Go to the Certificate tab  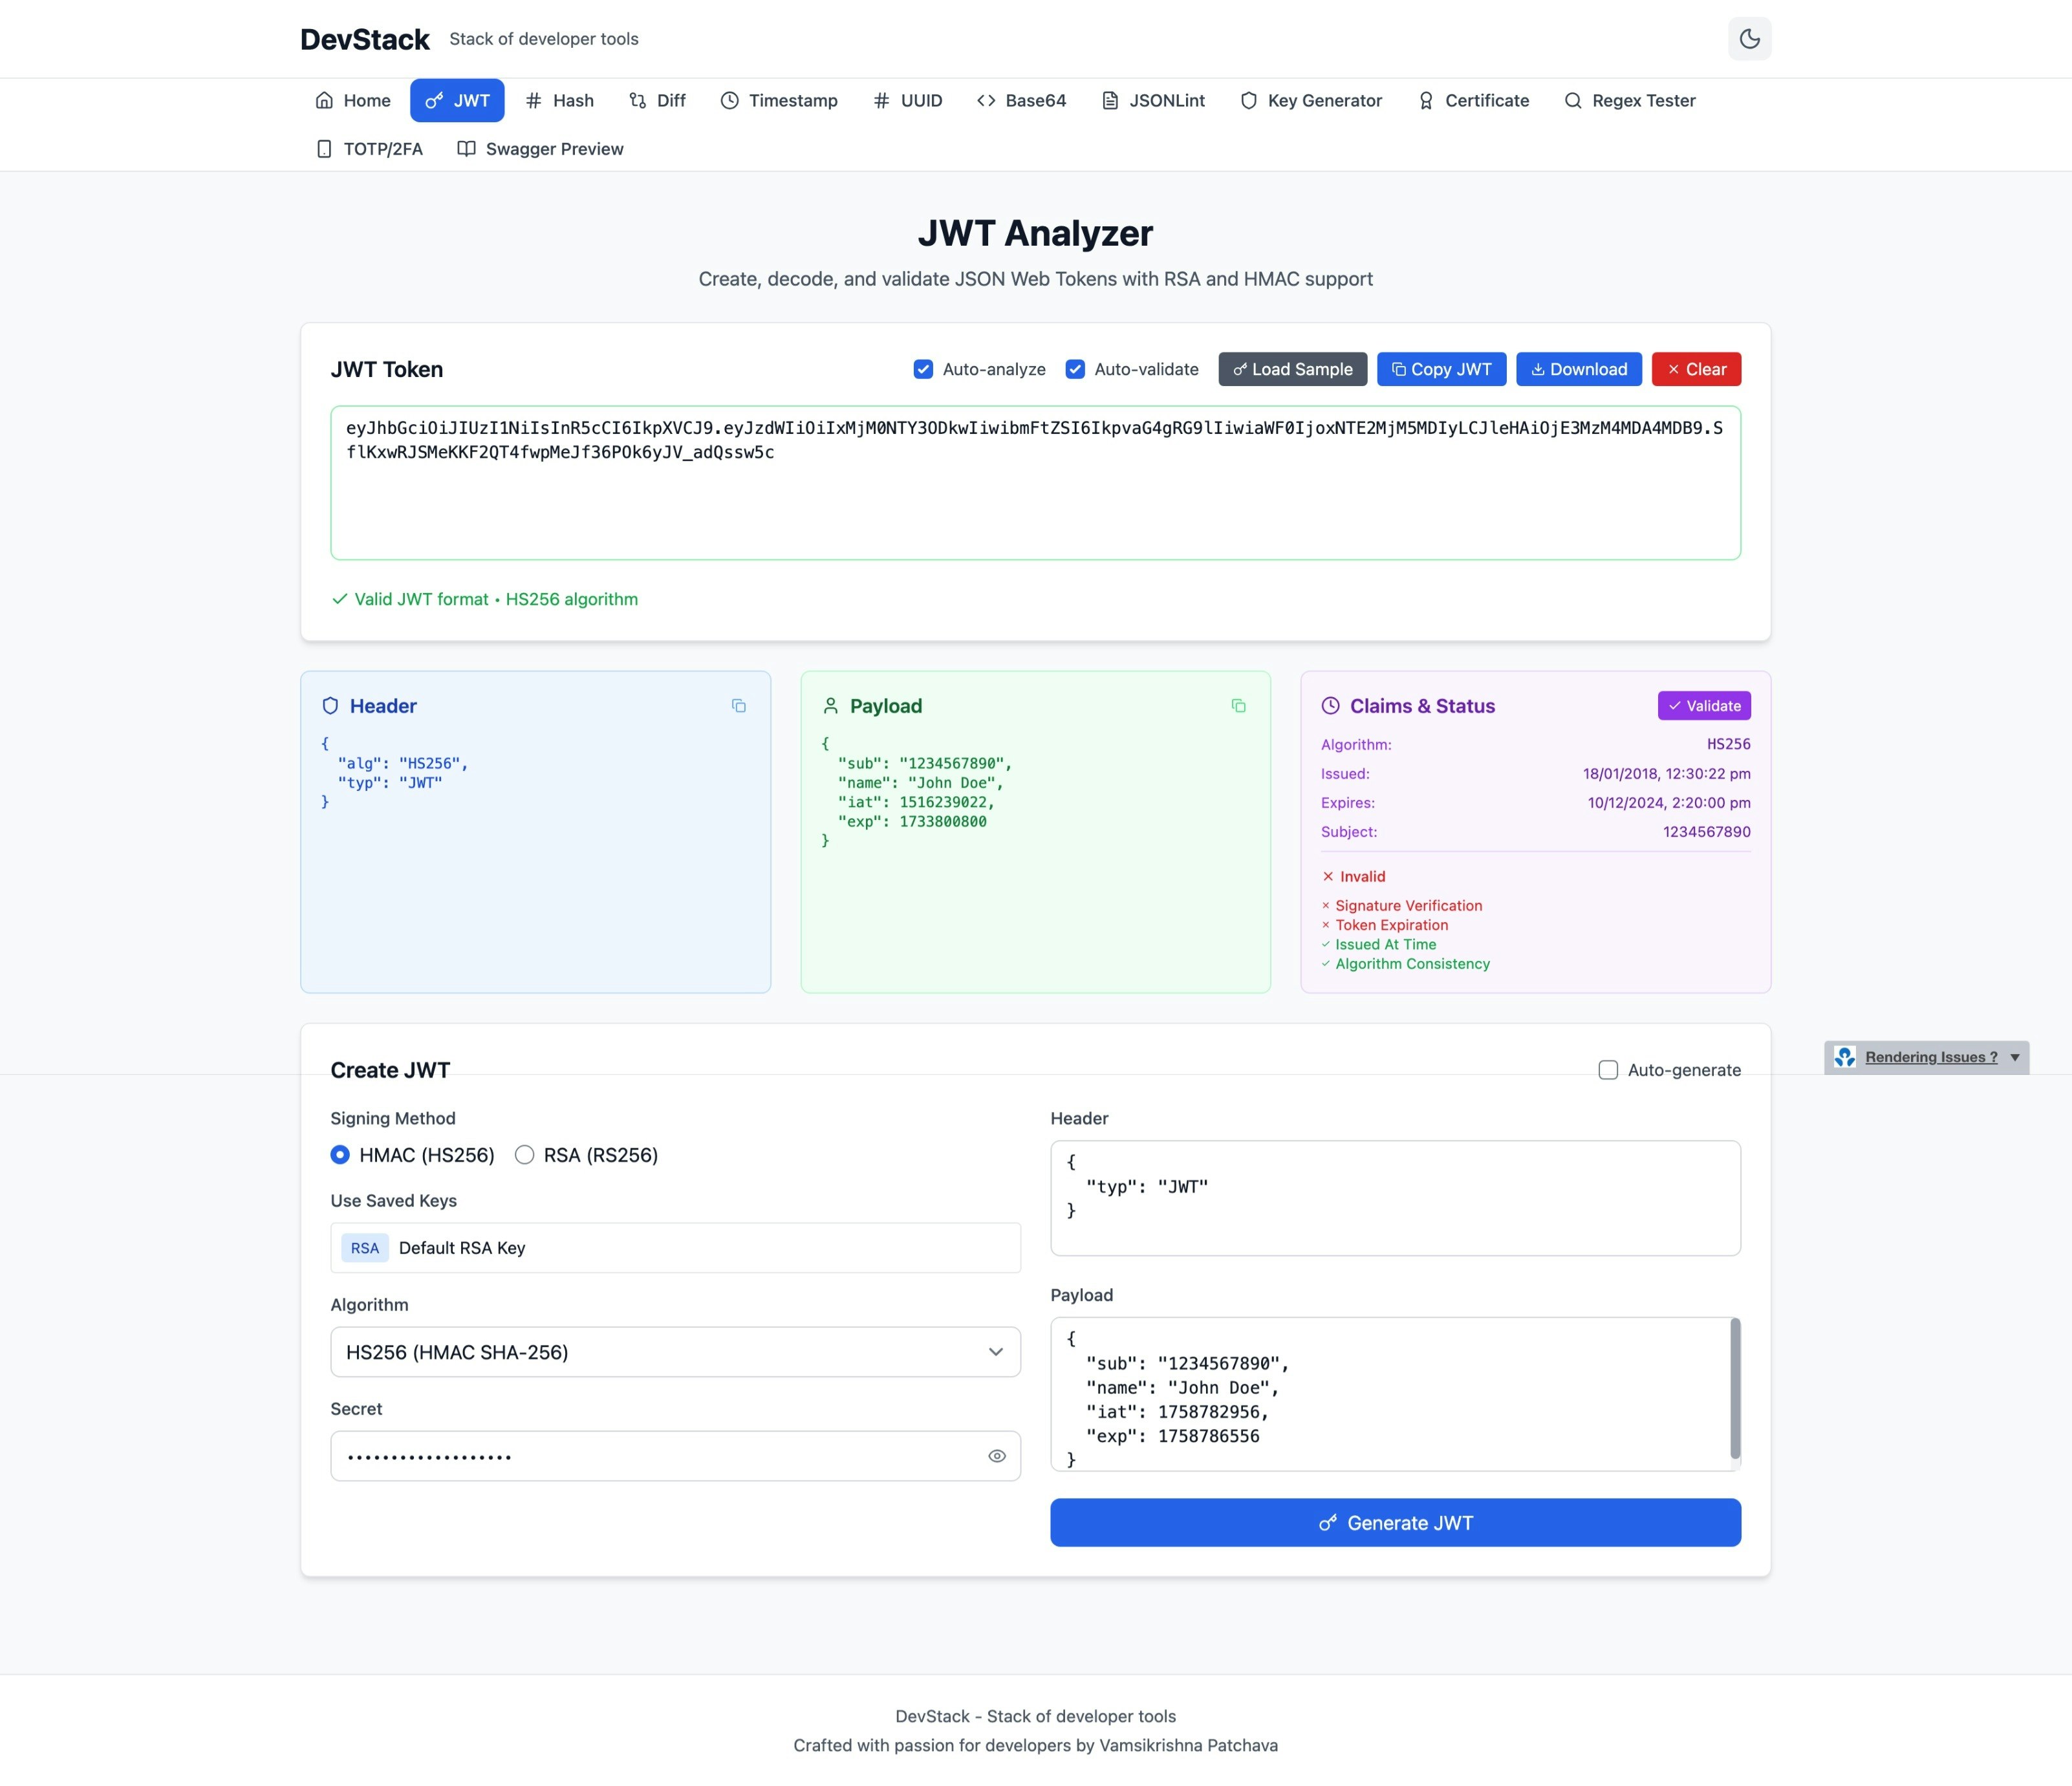click(x=1473, y=100)
